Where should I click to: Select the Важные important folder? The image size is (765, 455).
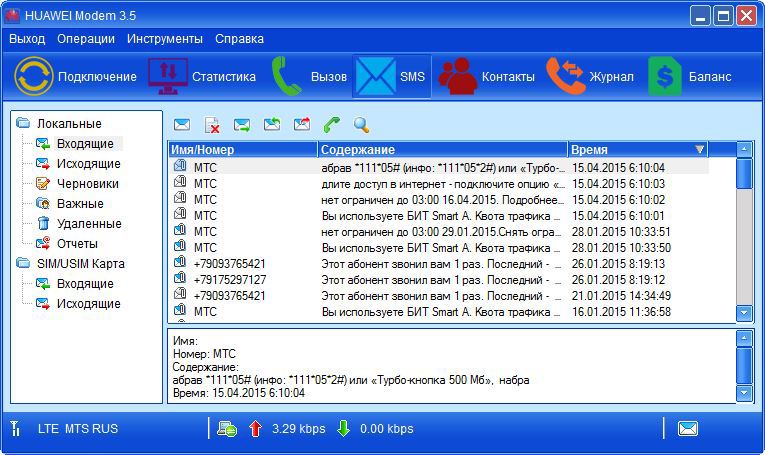pyautogui.click(x=80, y=203)
